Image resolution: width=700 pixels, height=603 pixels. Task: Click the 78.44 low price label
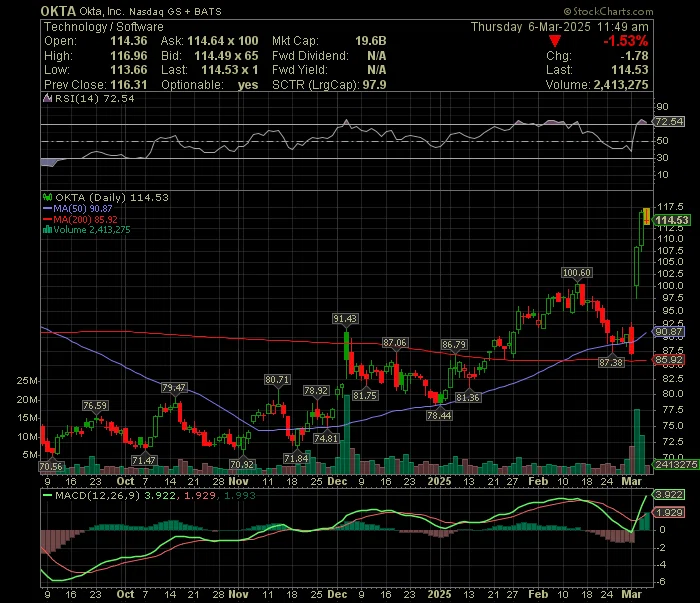[x=439, y=416]
